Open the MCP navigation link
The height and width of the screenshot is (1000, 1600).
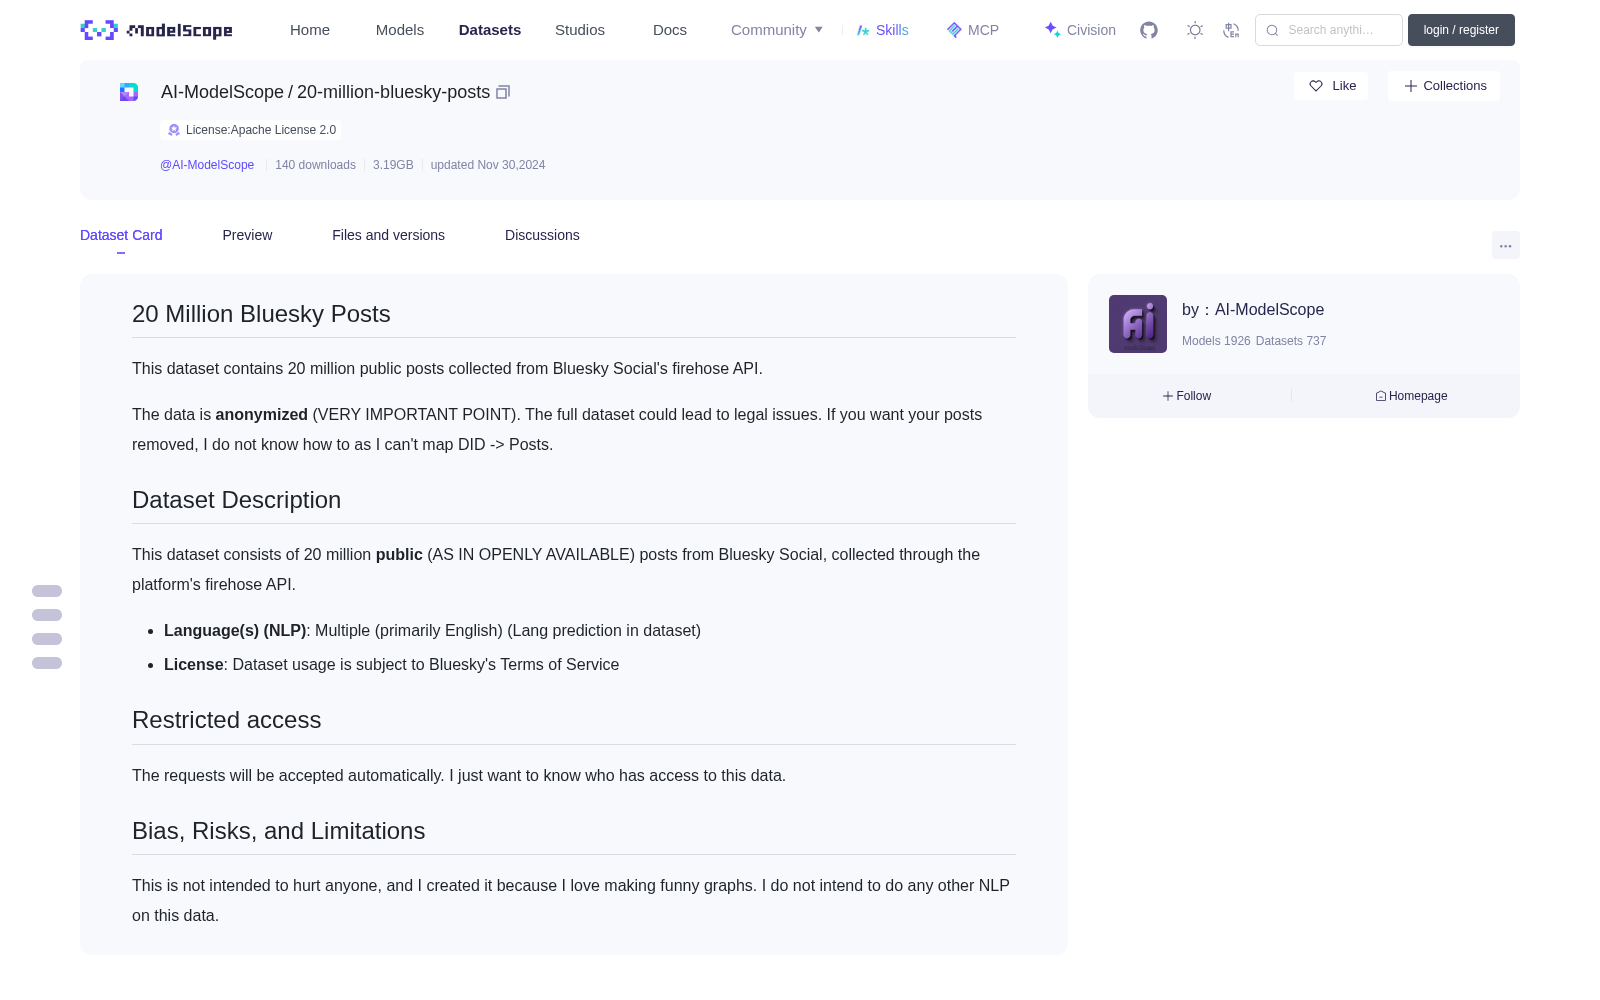[973, 30]
